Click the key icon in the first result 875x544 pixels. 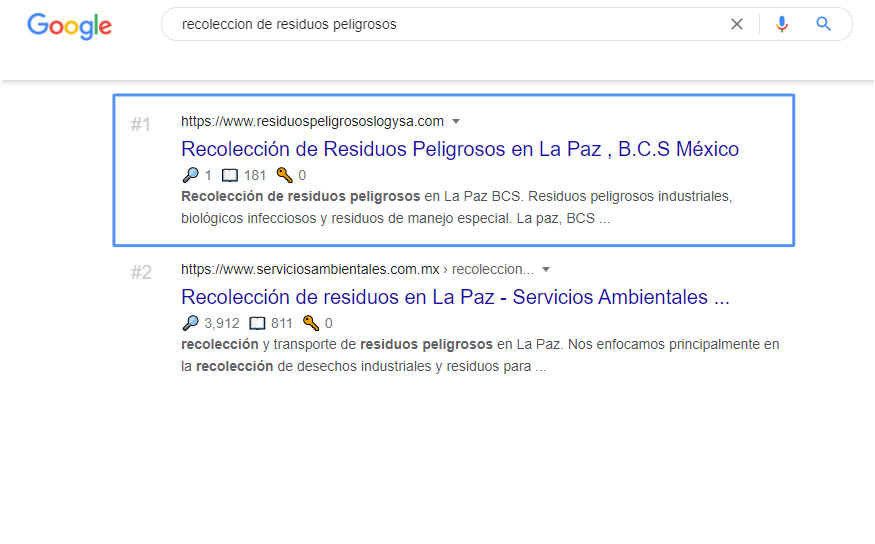(x=284, y=175)
